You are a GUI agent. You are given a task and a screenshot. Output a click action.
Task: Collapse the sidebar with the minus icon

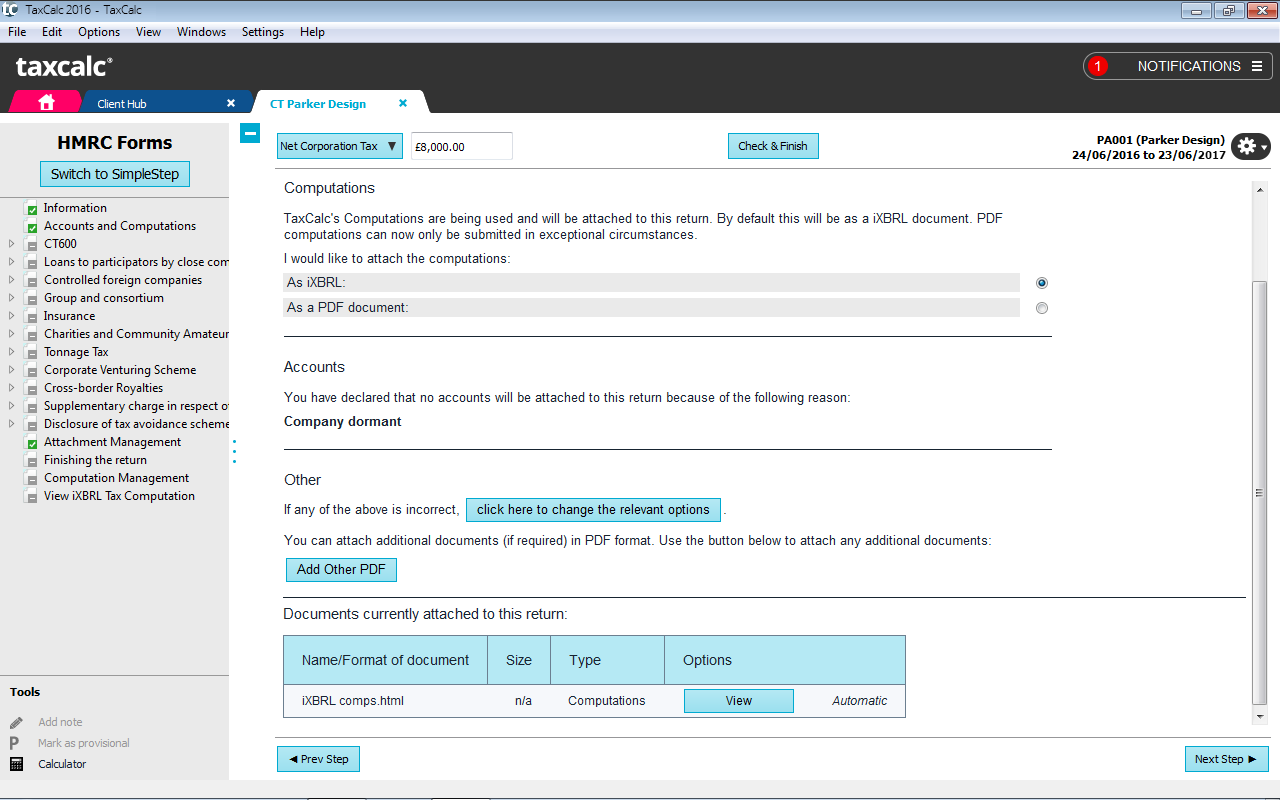click(250, 132)
